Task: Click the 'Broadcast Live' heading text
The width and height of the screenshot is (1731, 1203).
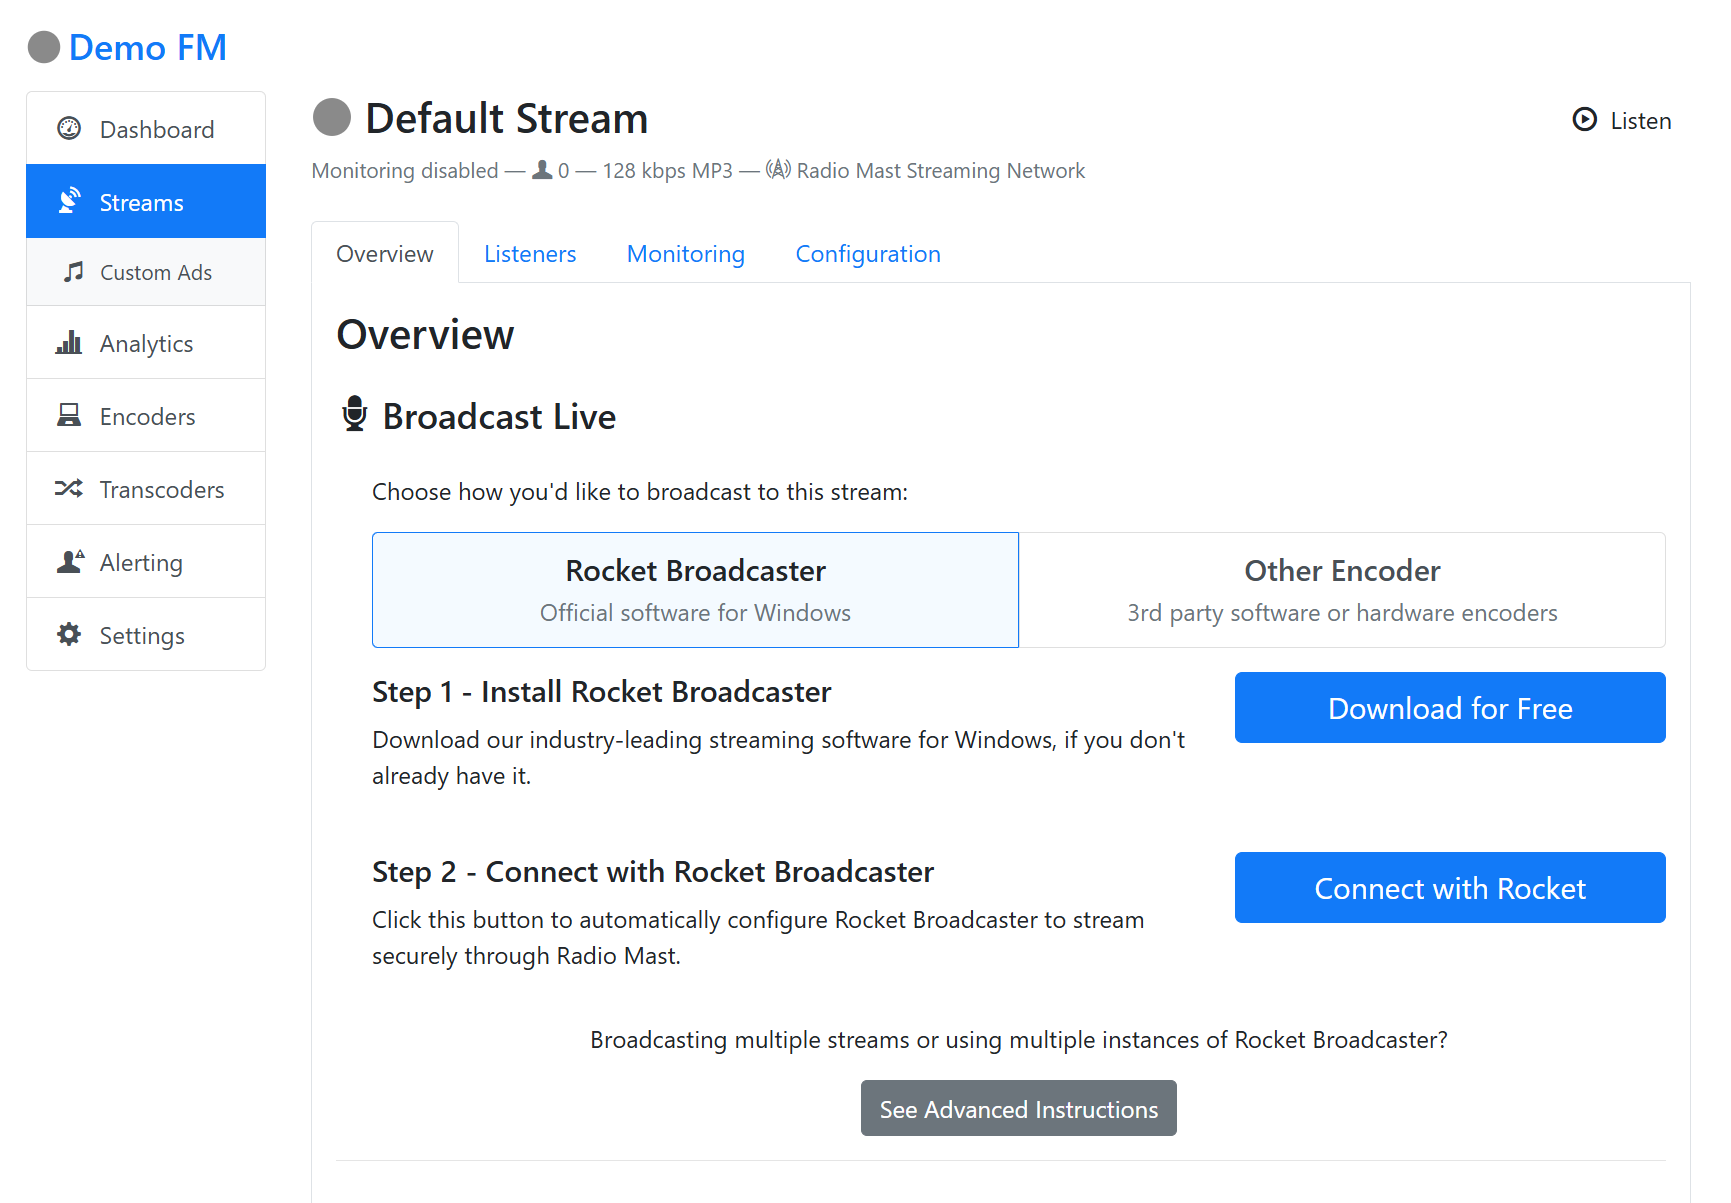Action: [500, 417]
